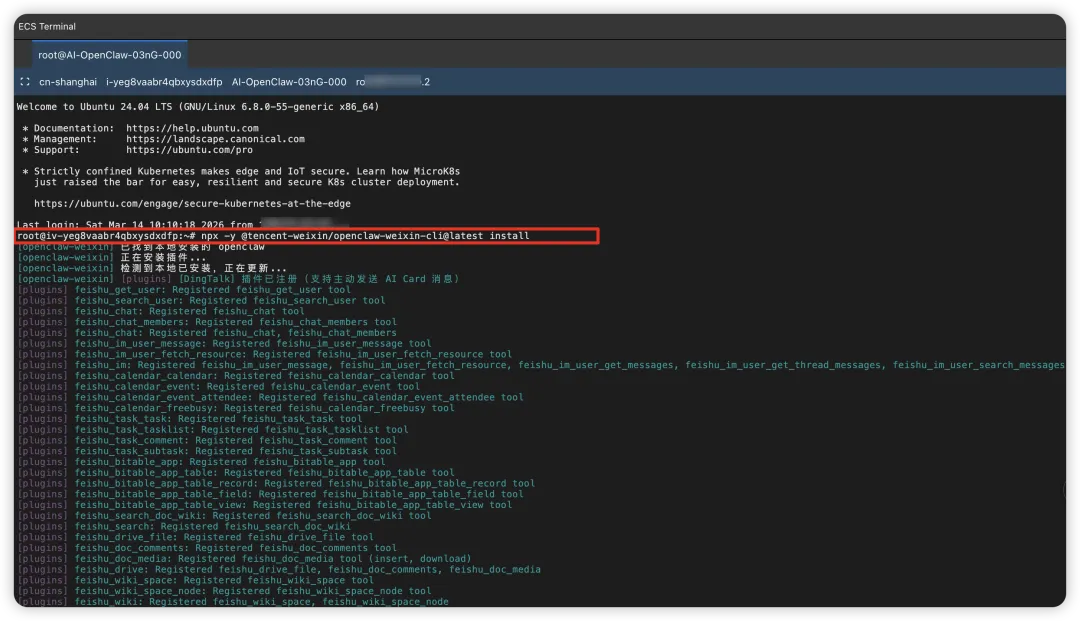Screen dimensions: 1080x621
Task: Click the feishu_doc_media insert, download log line
Action: click(245, 559)
